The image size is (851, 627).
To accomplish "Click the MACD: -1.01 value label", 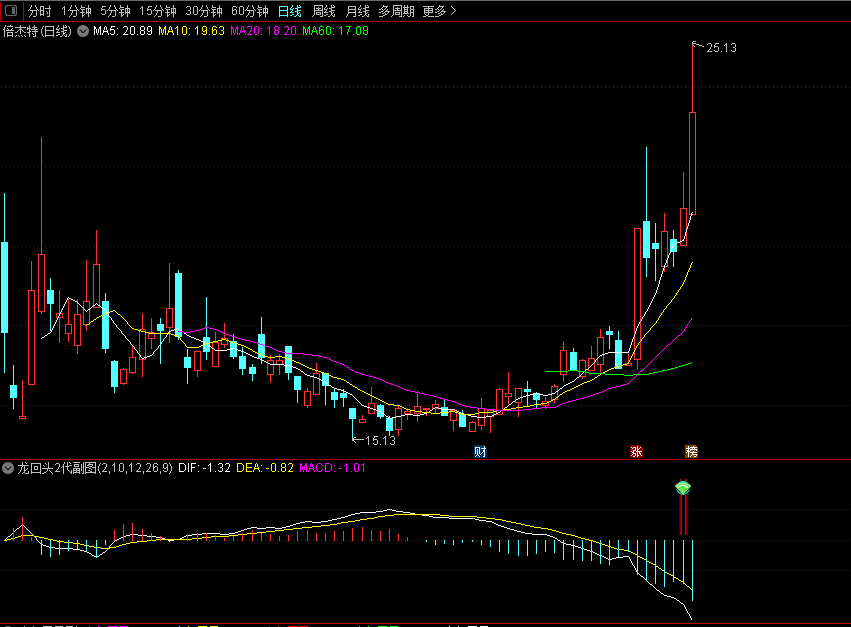I will click(x=332, y=468).
